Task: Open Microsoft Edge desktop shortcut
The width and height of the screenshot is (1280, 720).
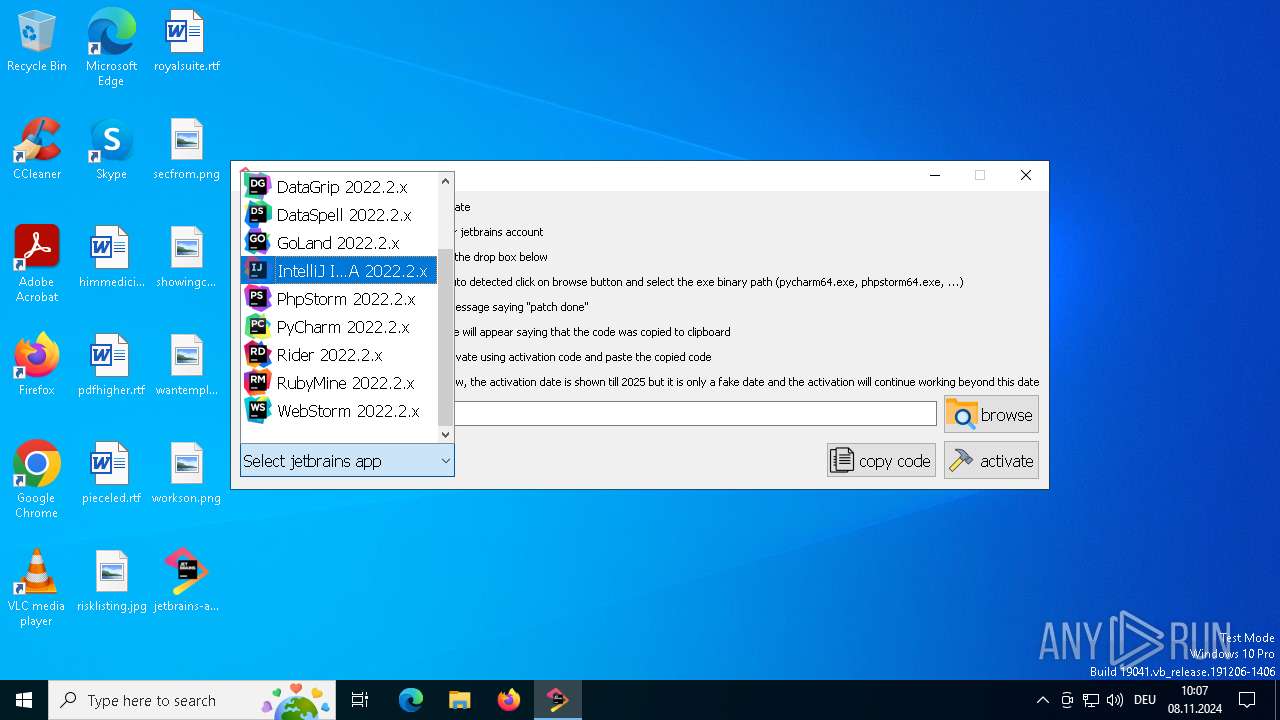Action: (111, 48)
